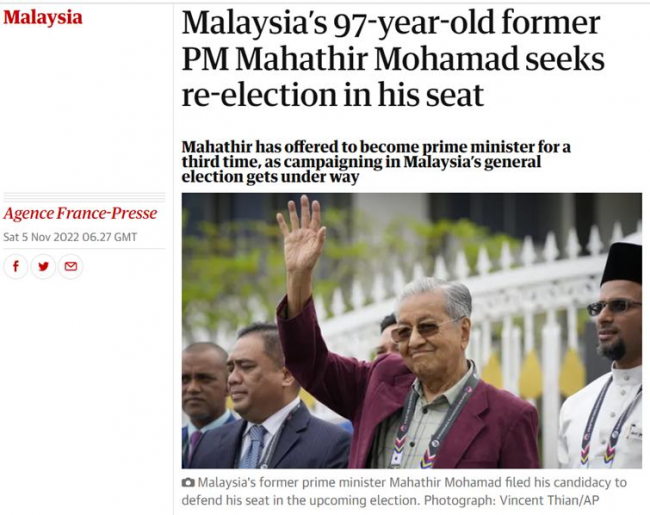The height and width of the screenshot is (515, 650).
Task: Click the camera icon in the caption
Action: [189, 482]
